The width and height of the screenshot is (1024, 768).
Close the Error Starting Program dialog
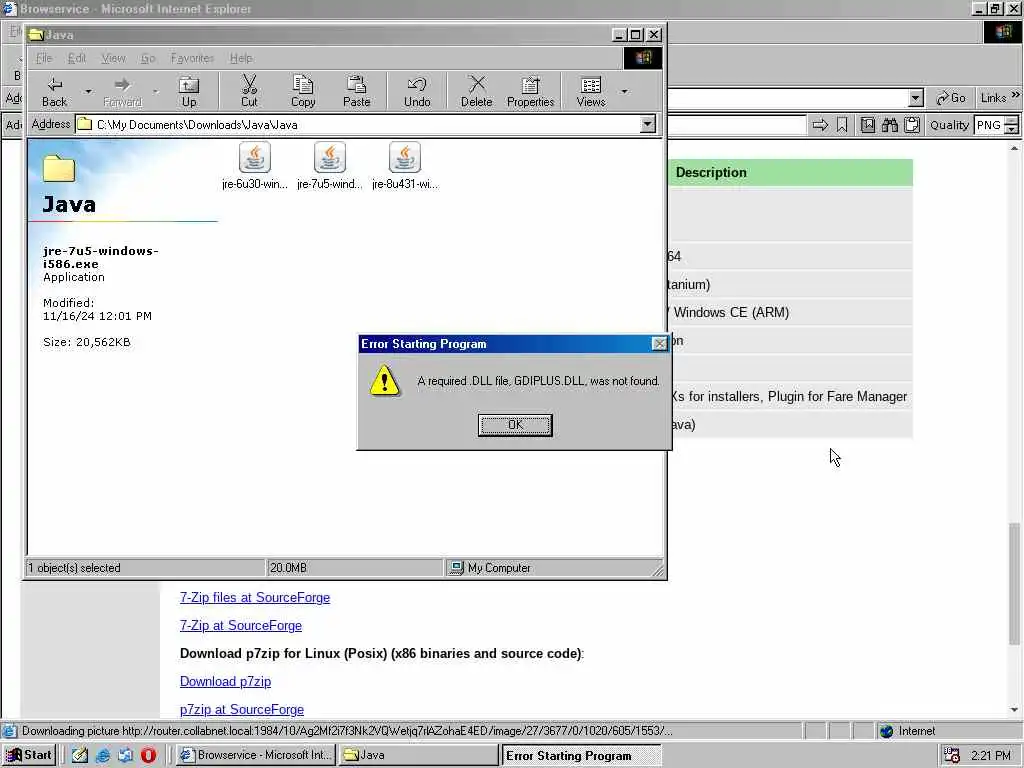click(x=660, y=344)
